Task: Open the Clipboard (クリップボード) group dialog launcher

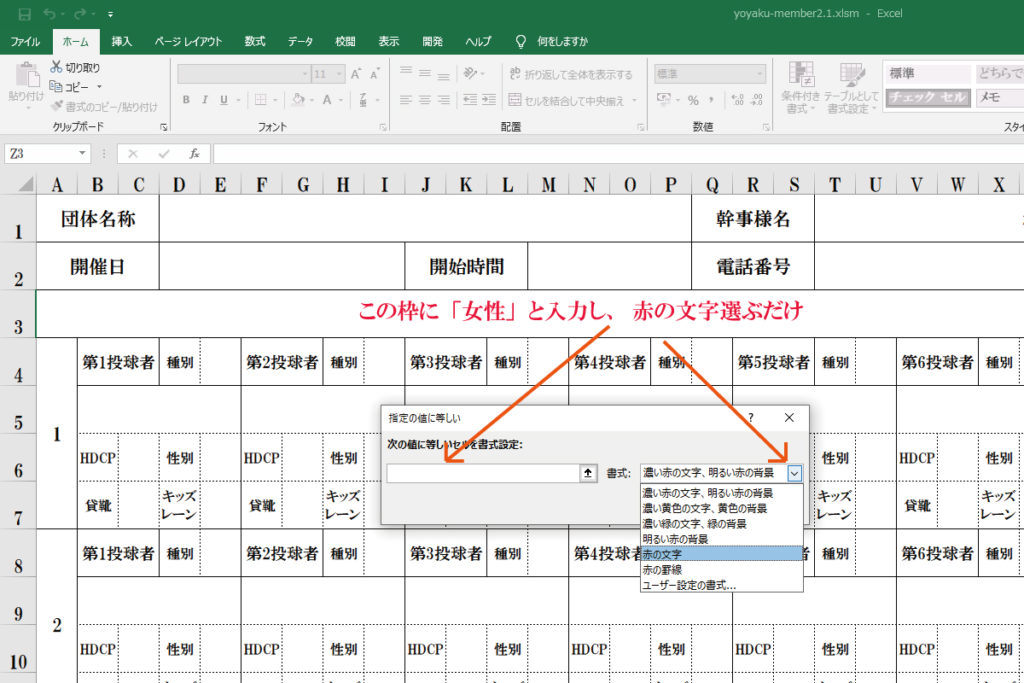Action: coord(163,127)
